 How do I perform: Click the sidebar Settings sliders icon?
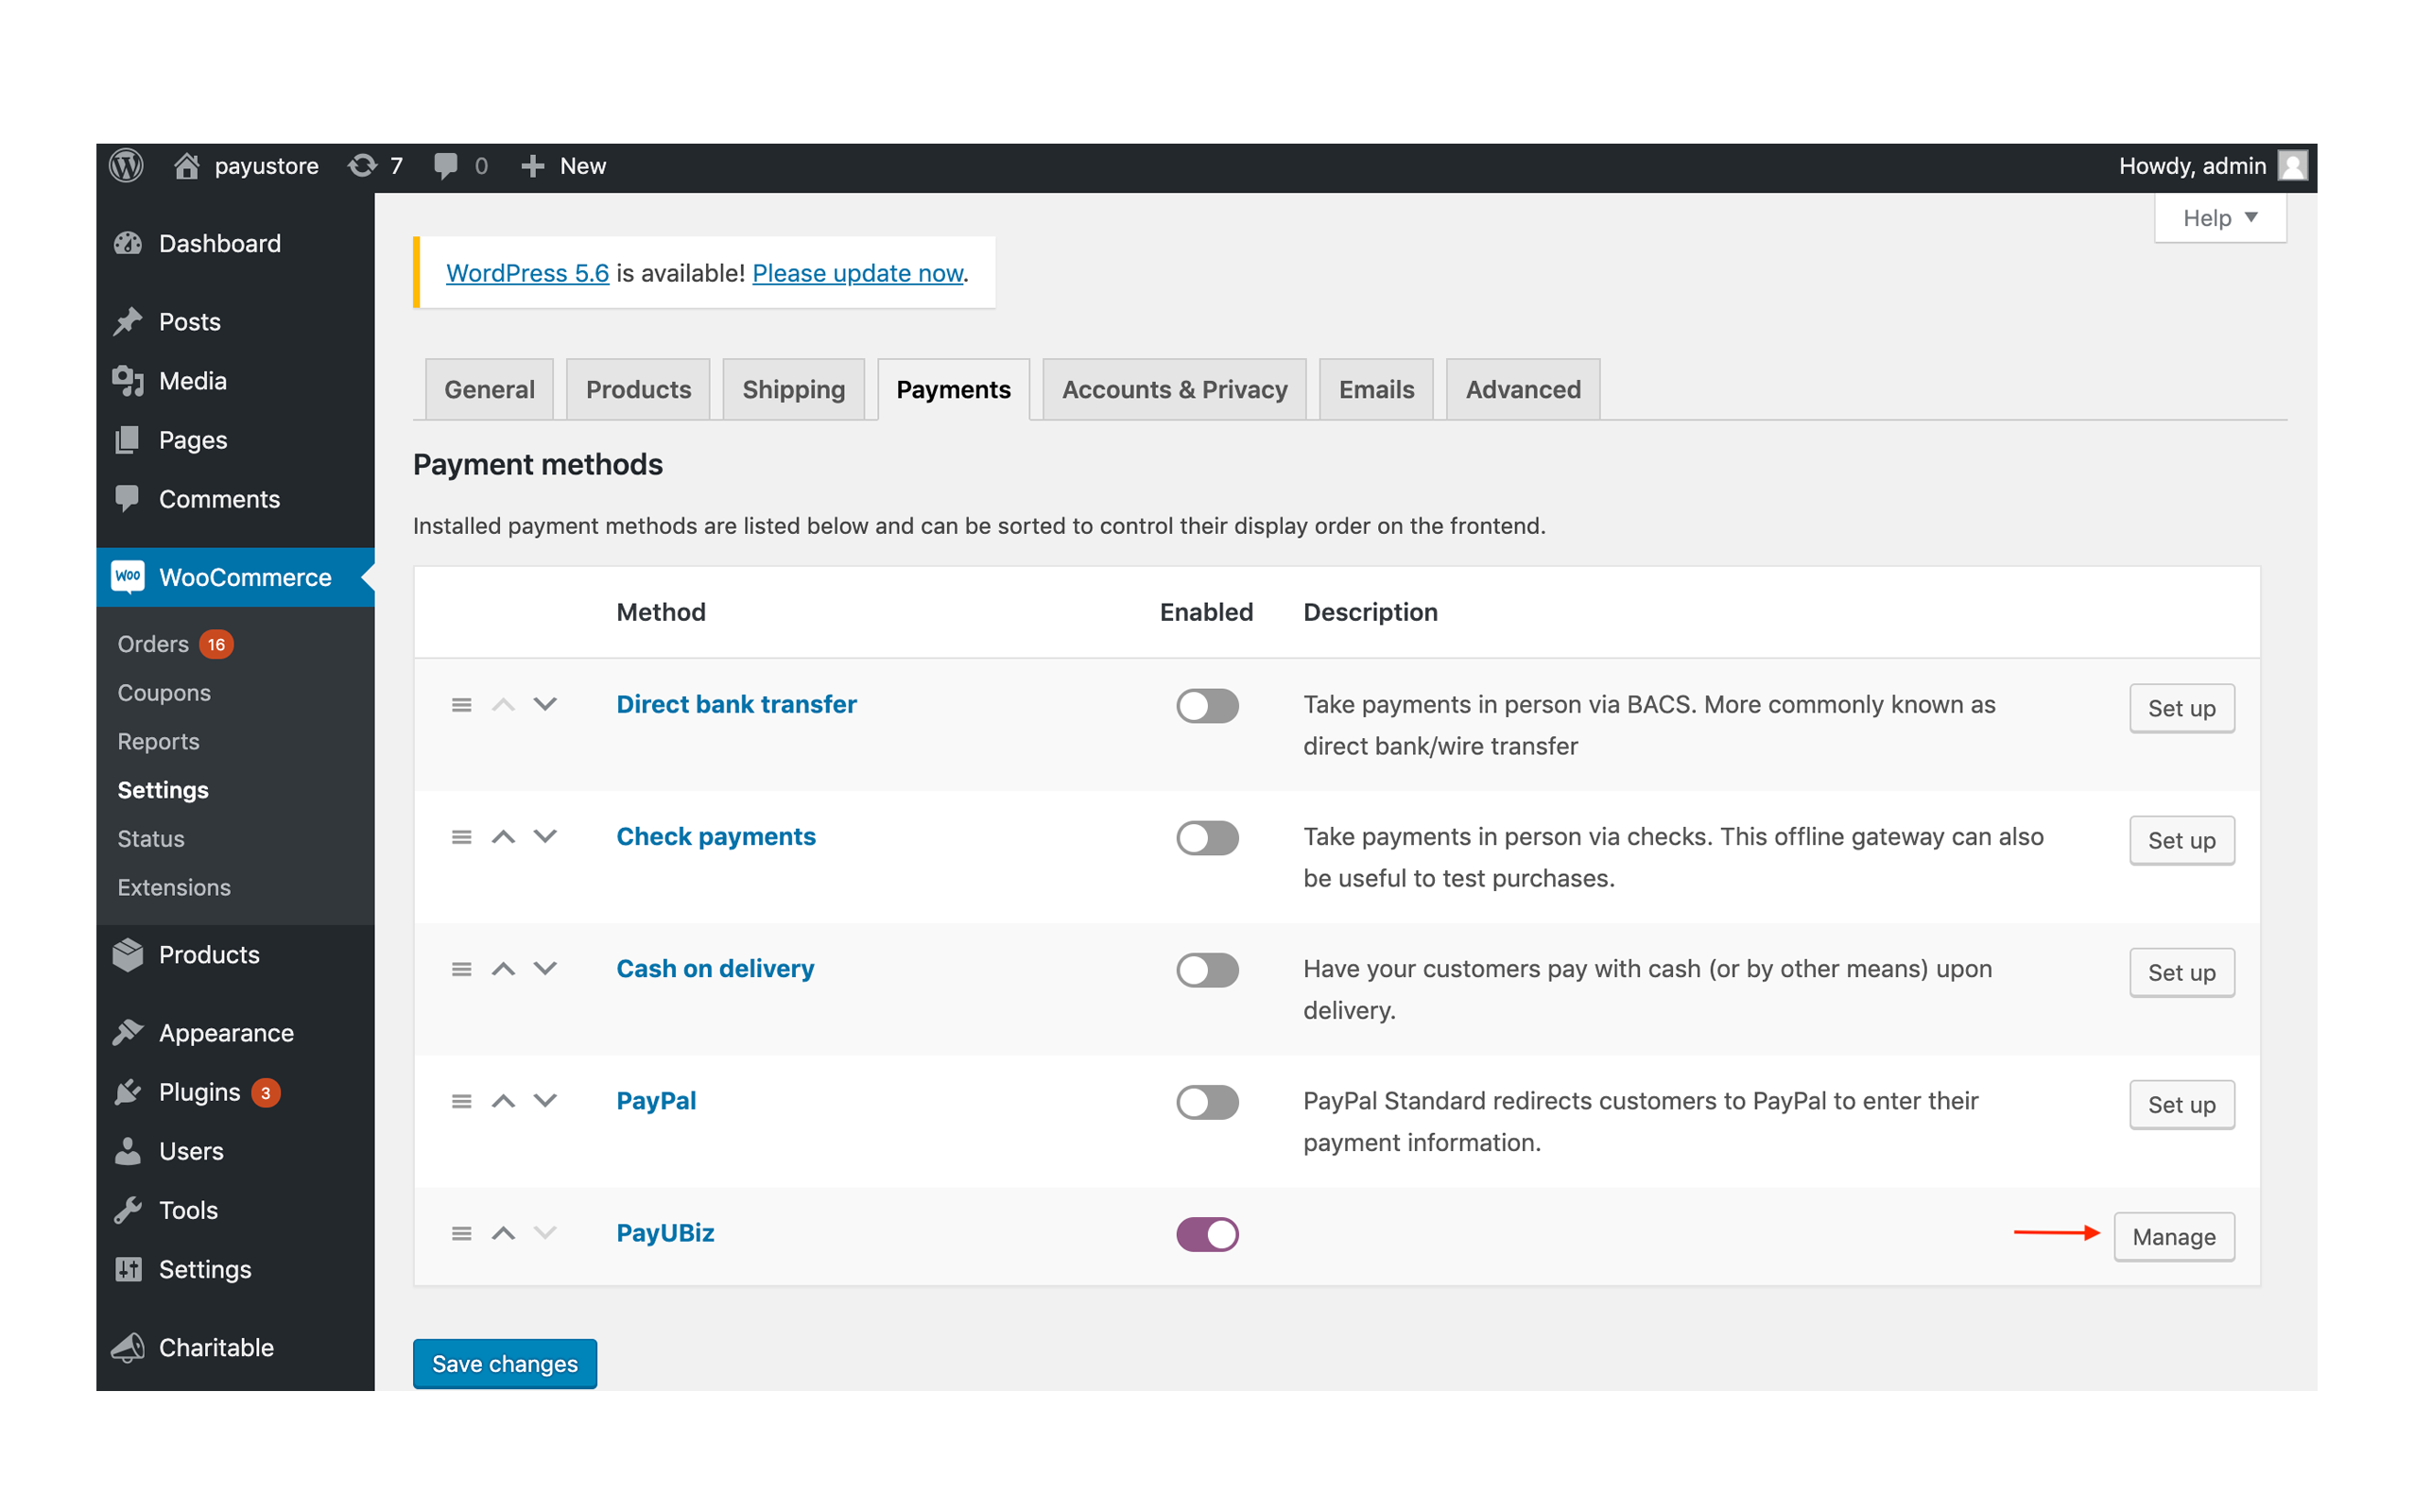point(128,1269)
